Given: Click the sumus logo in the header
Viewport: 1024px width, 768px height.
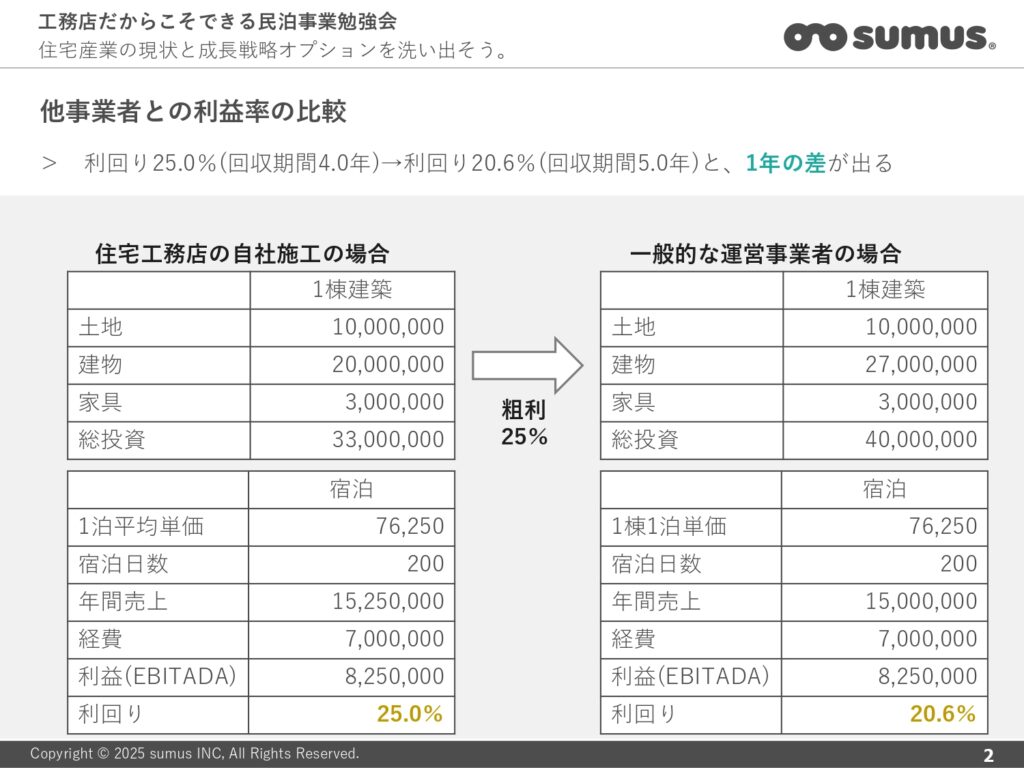Looking at the screenshot, I should click(x=889, y=37).
